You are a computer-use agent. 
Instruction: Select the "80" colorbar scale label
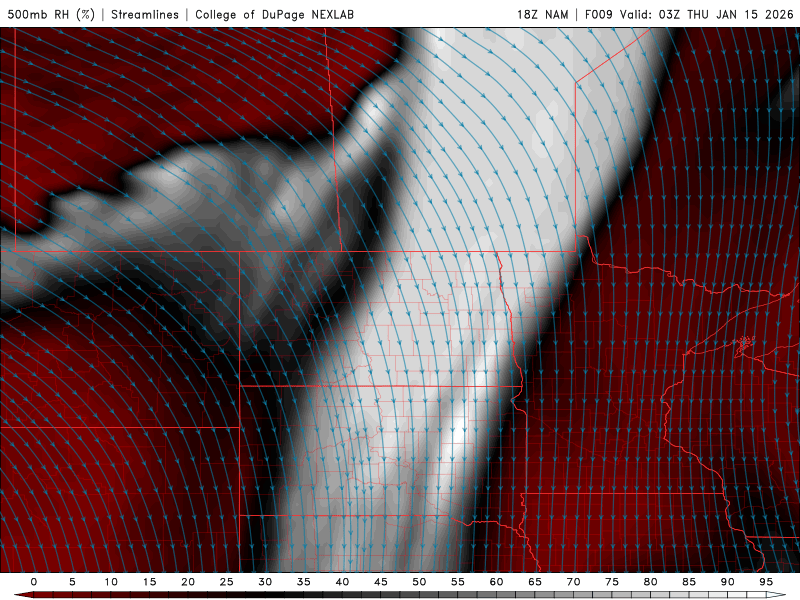coord(650,582)
